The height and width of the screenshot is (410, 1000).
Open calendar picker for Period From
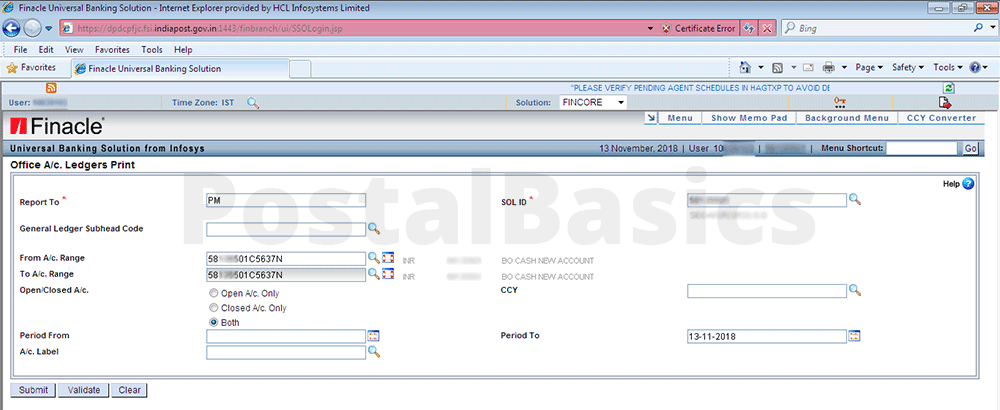[x=374, y=336]
